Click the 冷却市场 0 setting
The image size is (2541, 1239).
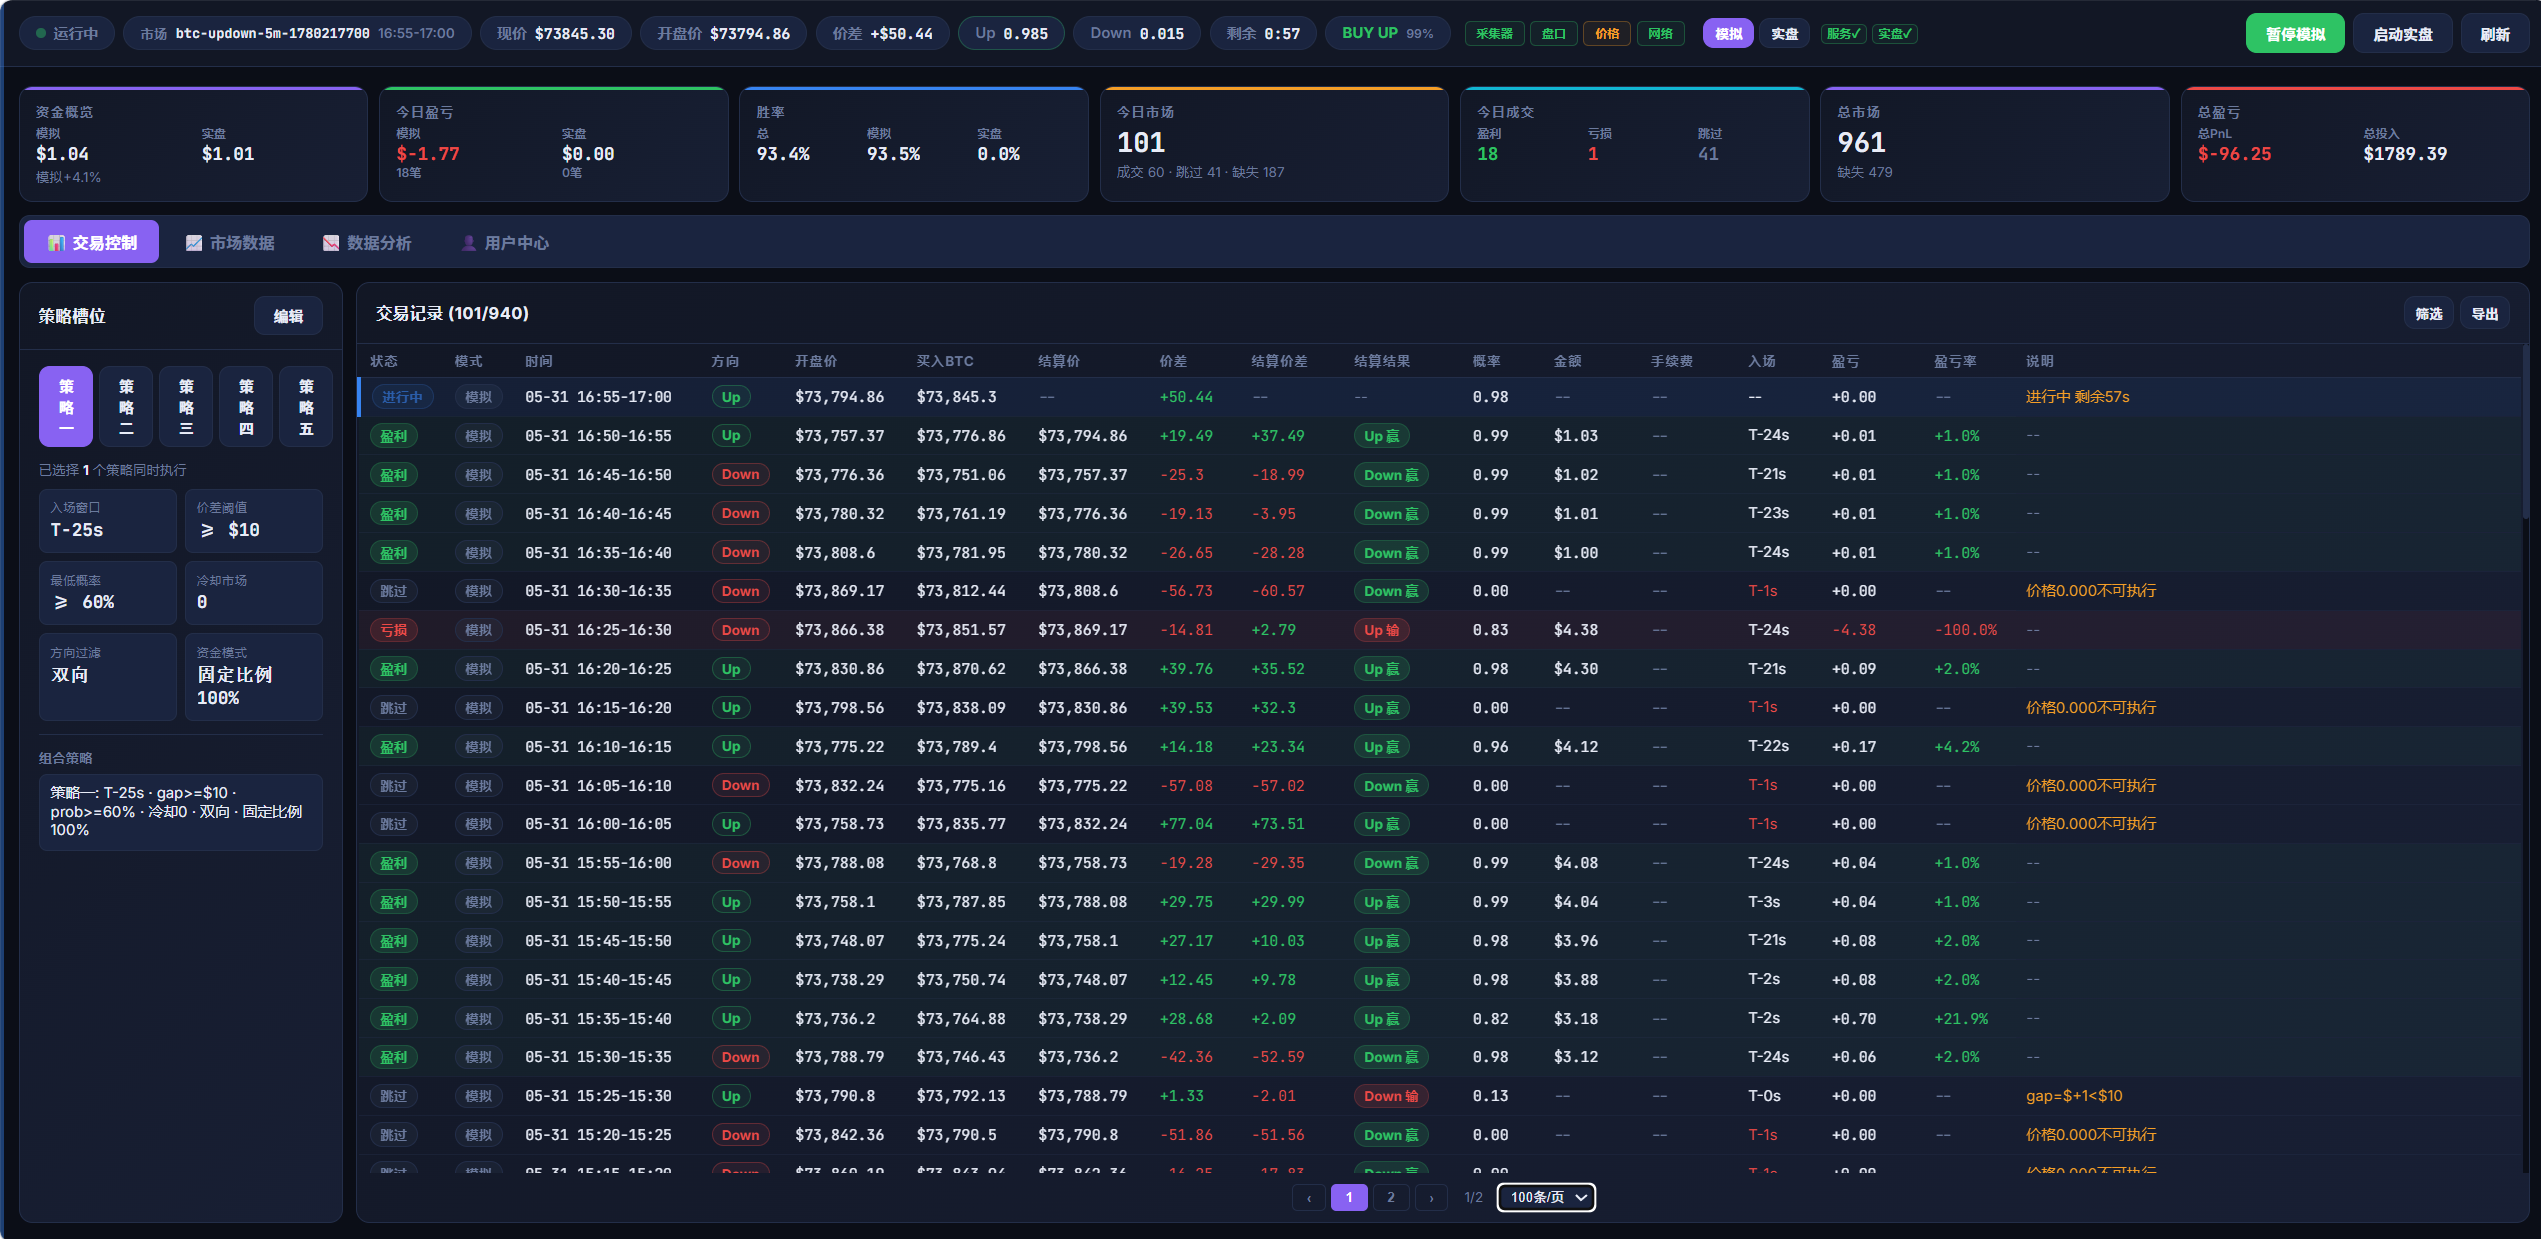254,593
